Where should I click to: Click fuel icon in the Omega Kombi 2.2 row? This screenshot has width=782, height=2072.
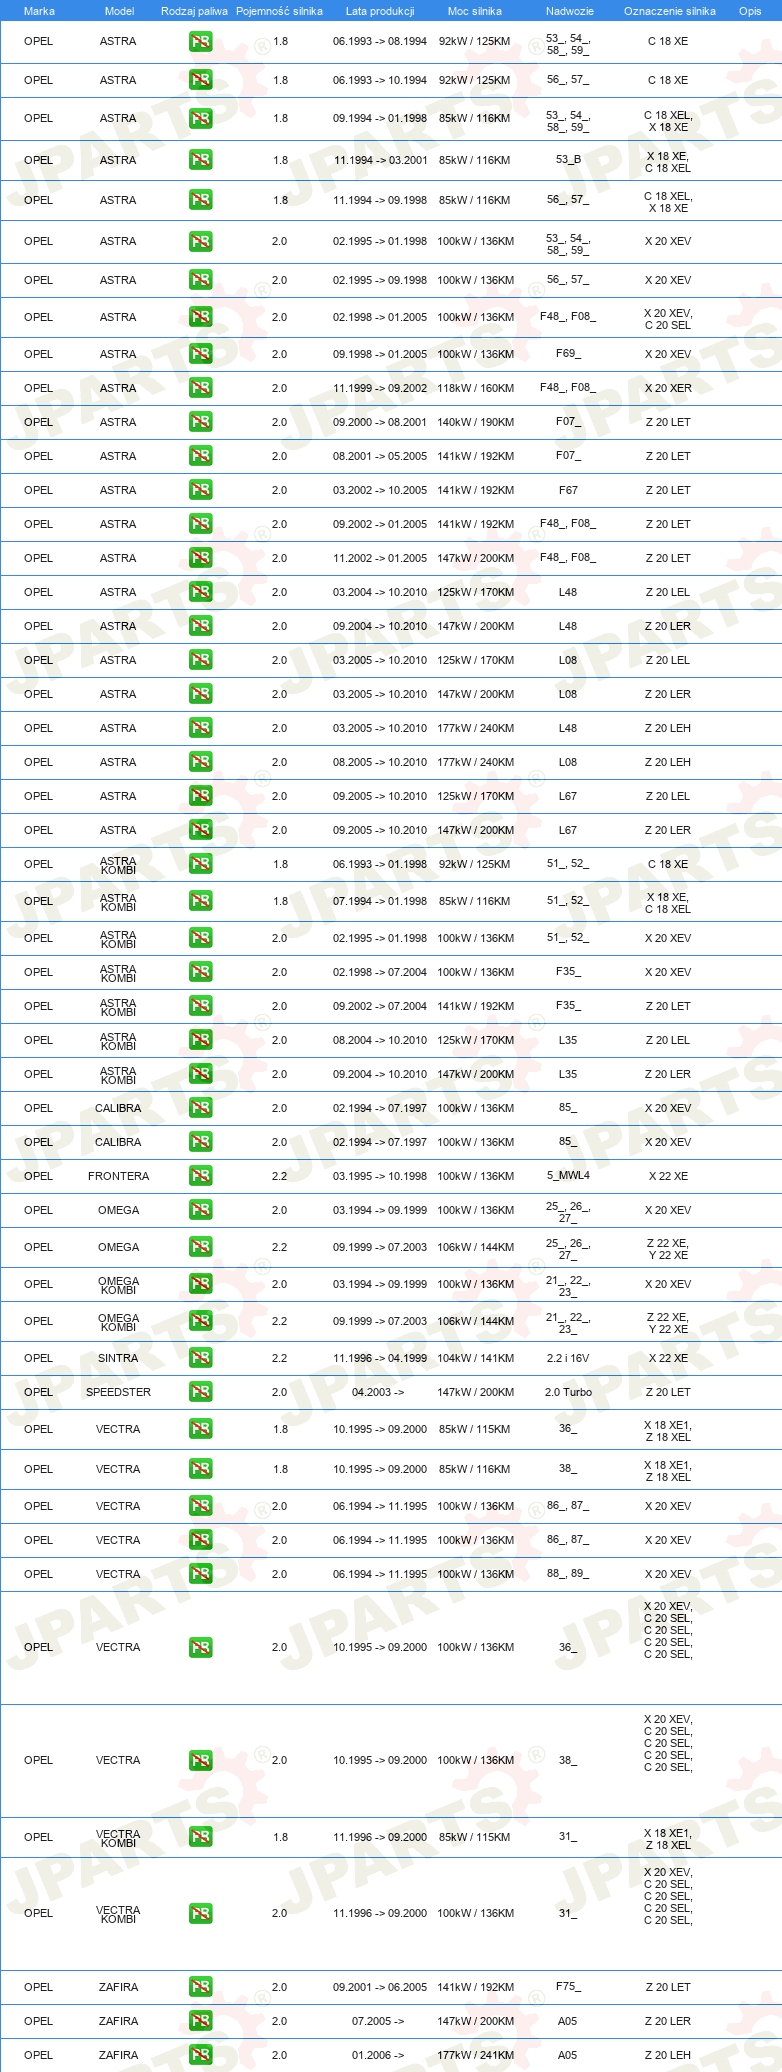[x=200, y=1321]
